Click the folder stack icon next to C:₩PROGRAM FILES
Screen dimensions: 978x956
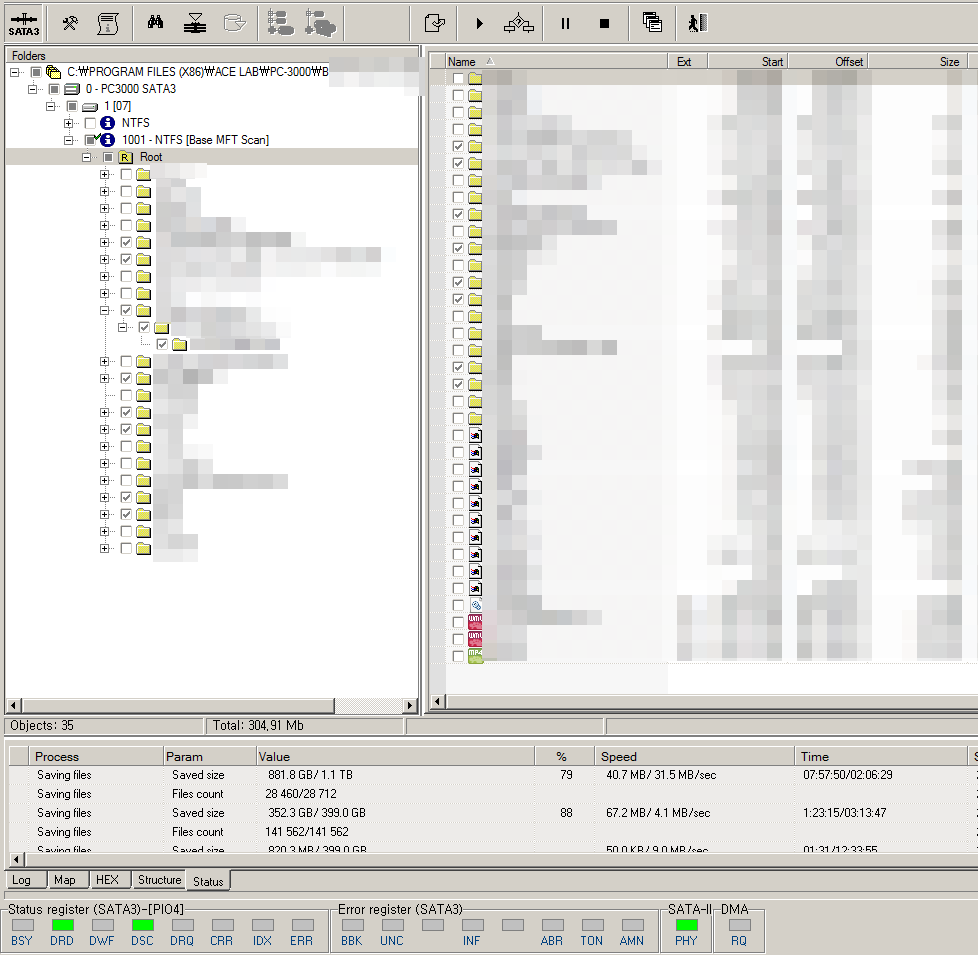[54, 72]
